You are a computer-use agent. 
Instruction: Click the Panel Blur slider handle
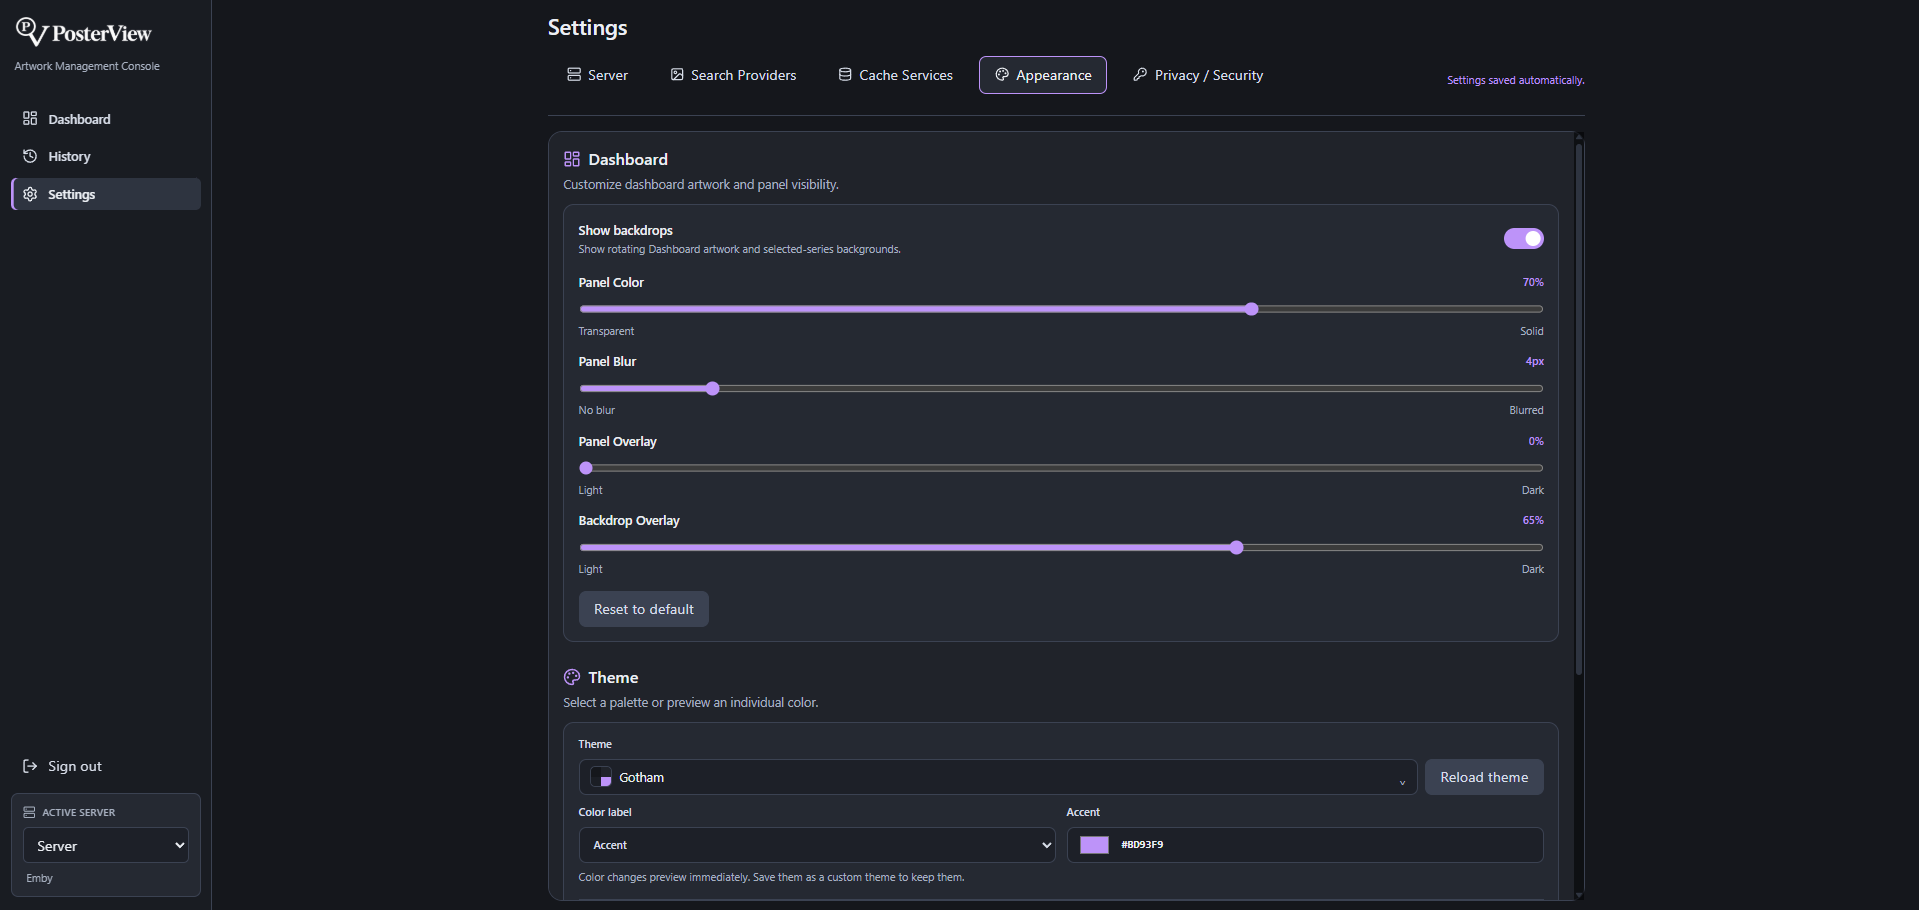click(713, 388)
